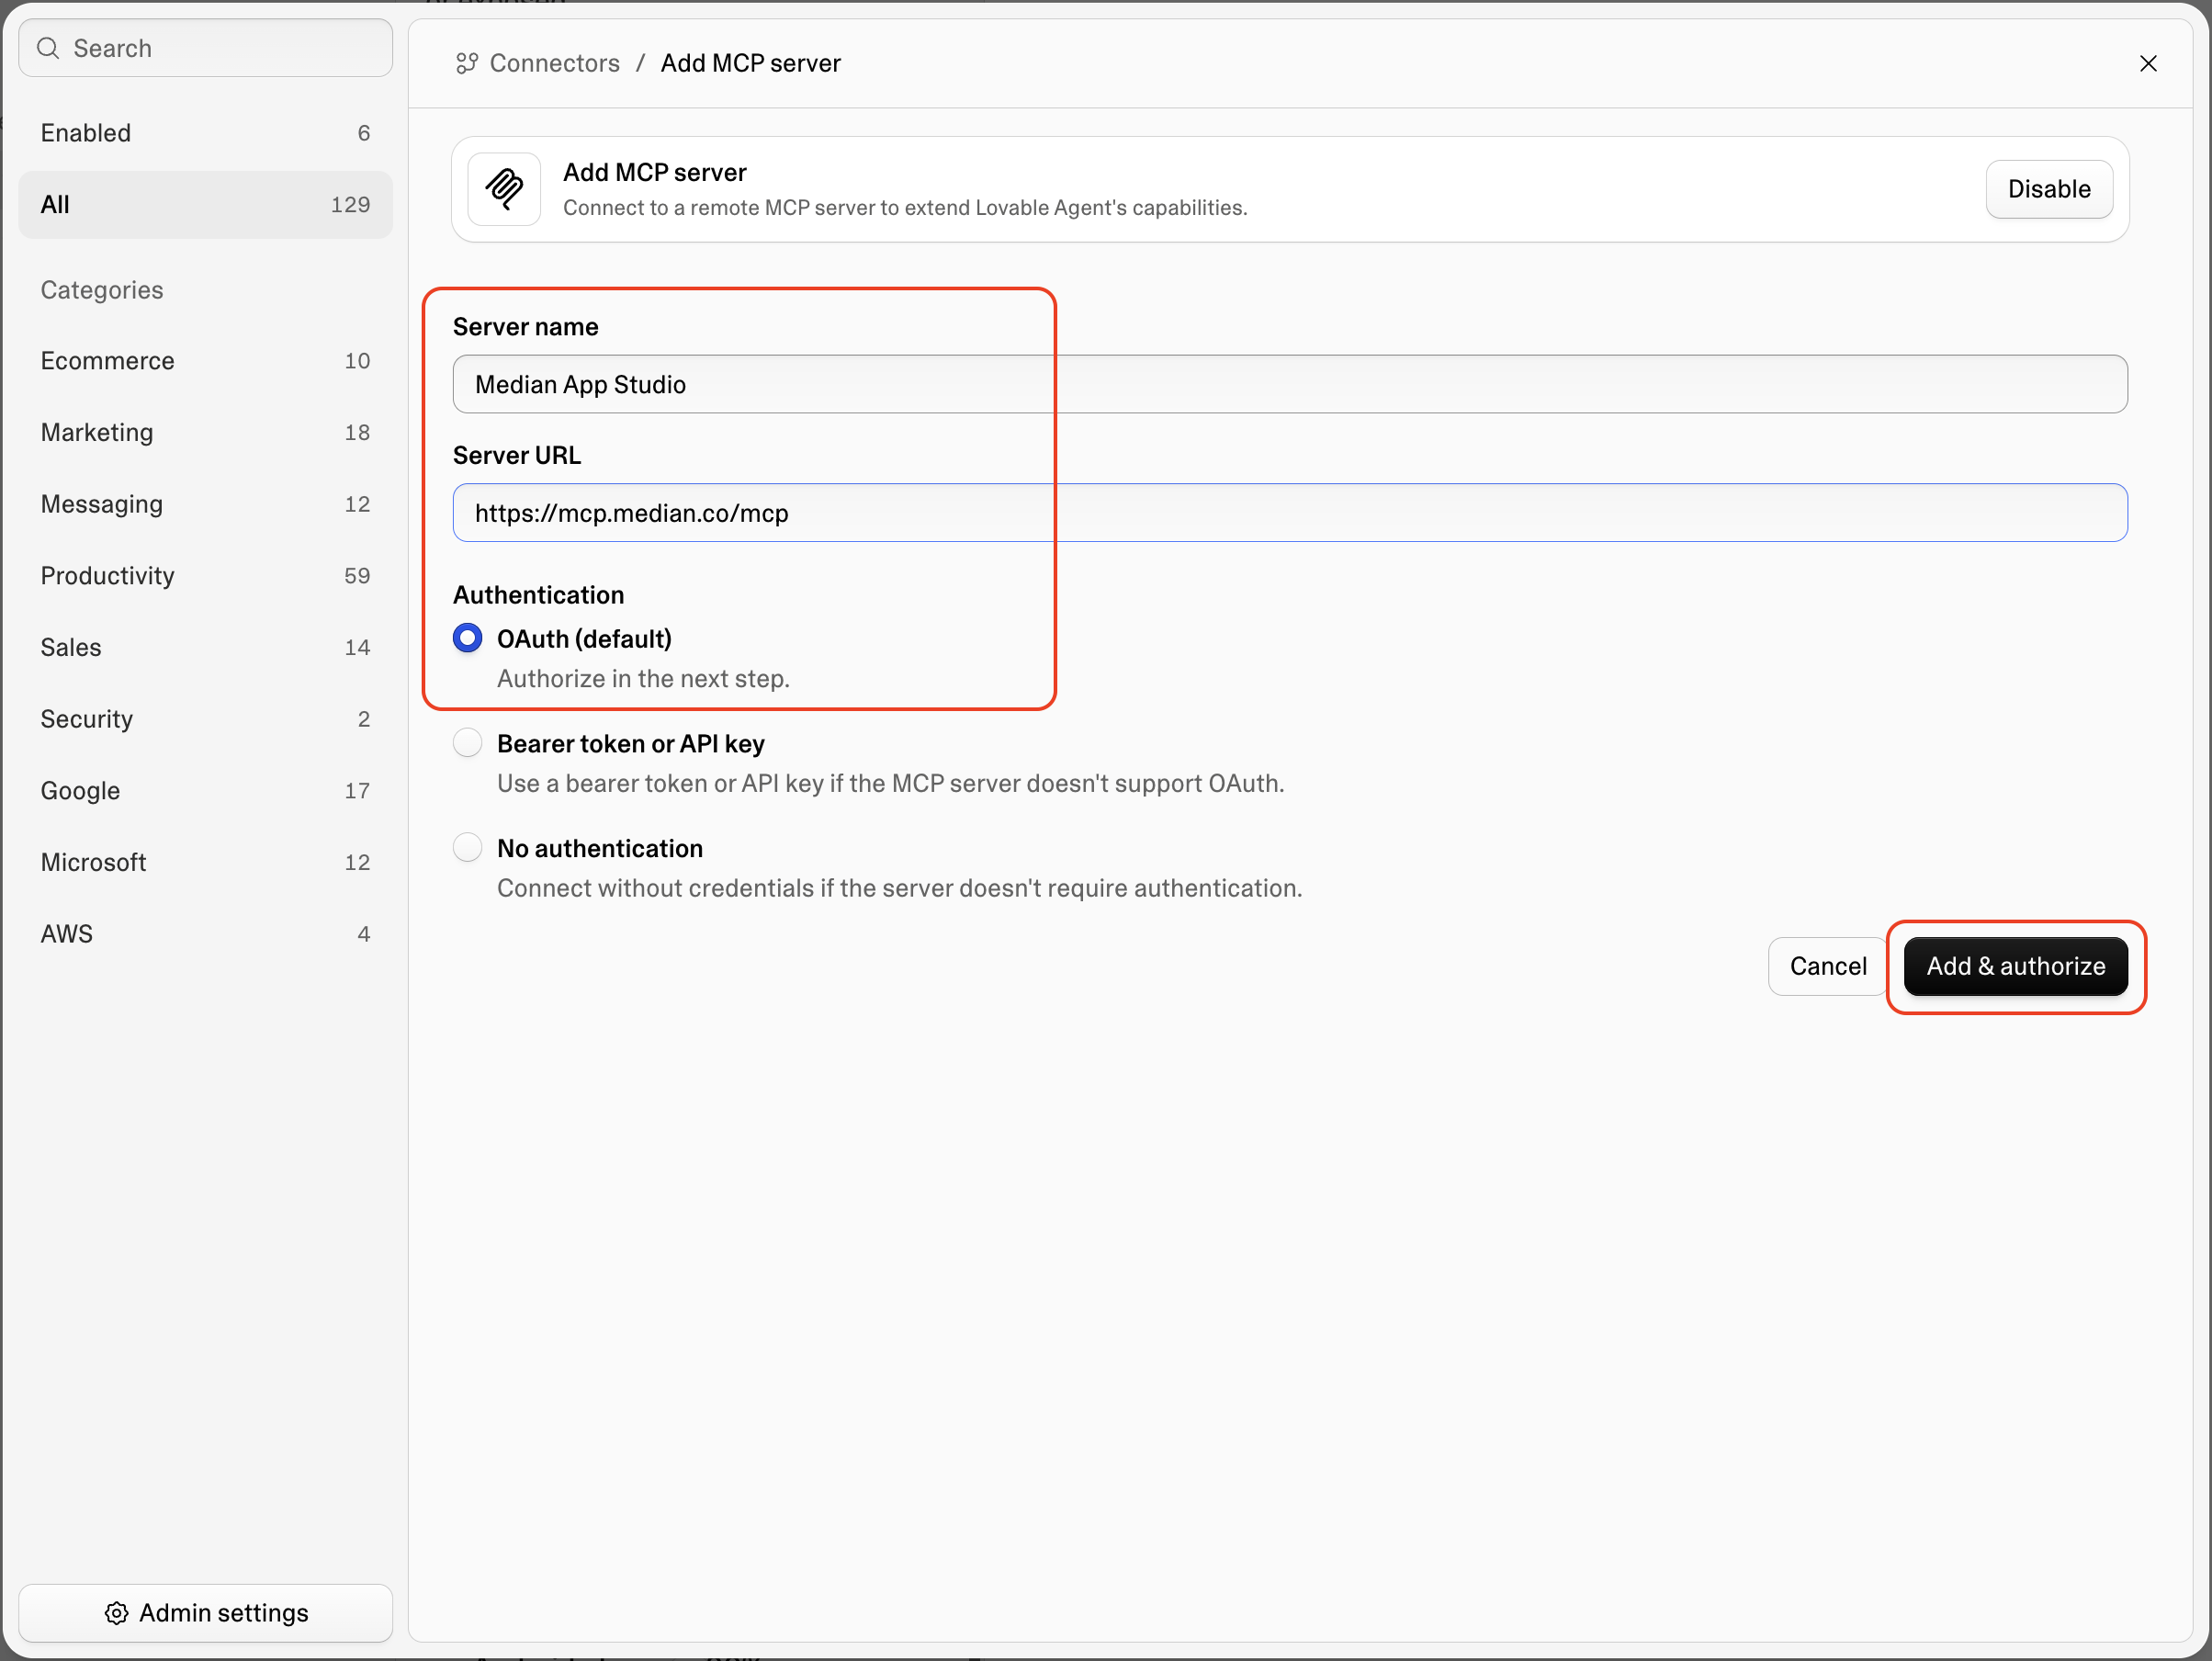This screenshot has height=1661, width=2212.
Task: Cancel adding the MCP server
Action: click(x=1827, y=966)
